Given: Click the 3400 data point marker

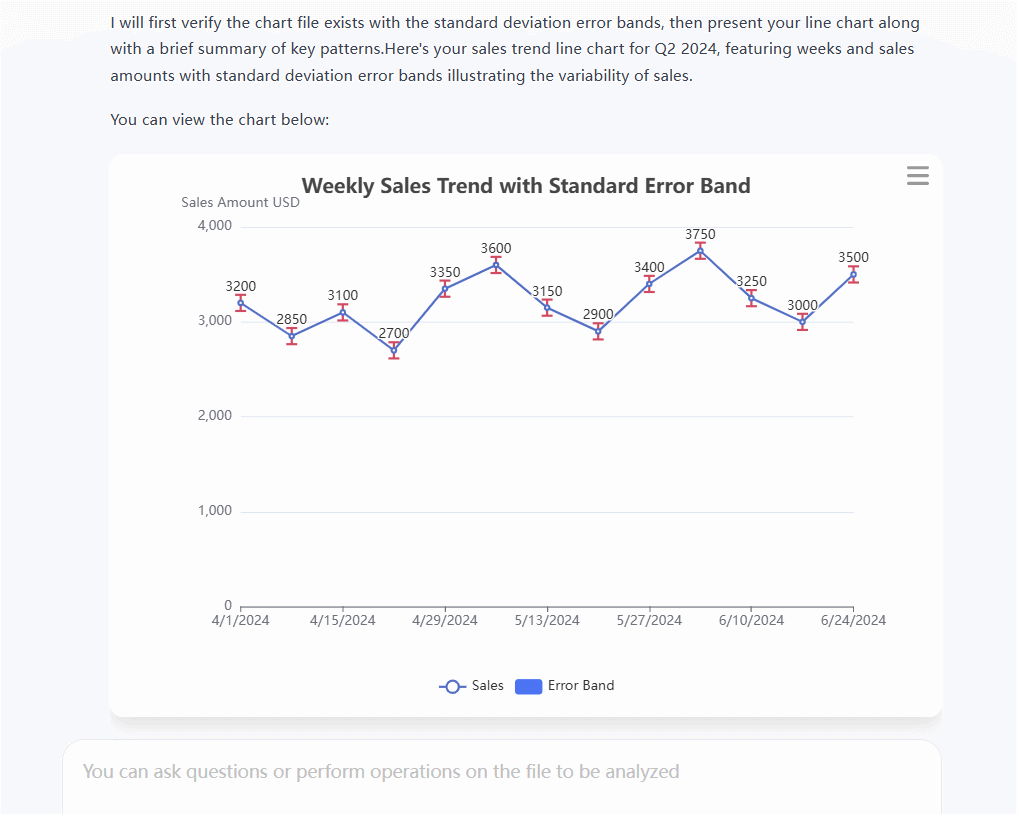Looking at the screenshot, I should (649, 284).
